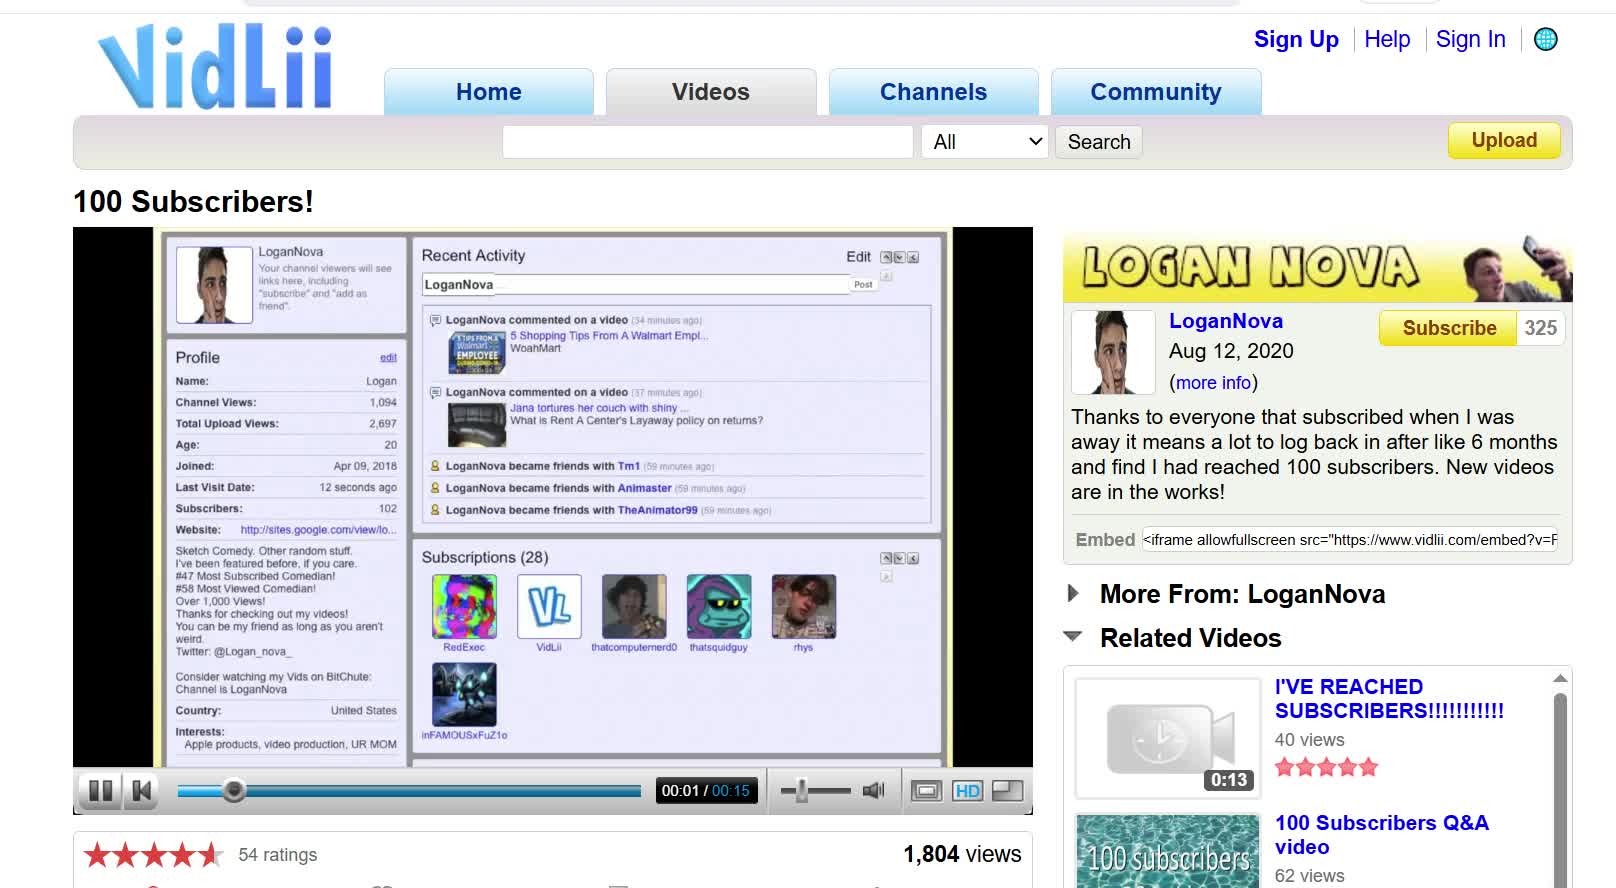Collapse the Related Videos section
1616x888 pixels.
(x=1073, y=637)
